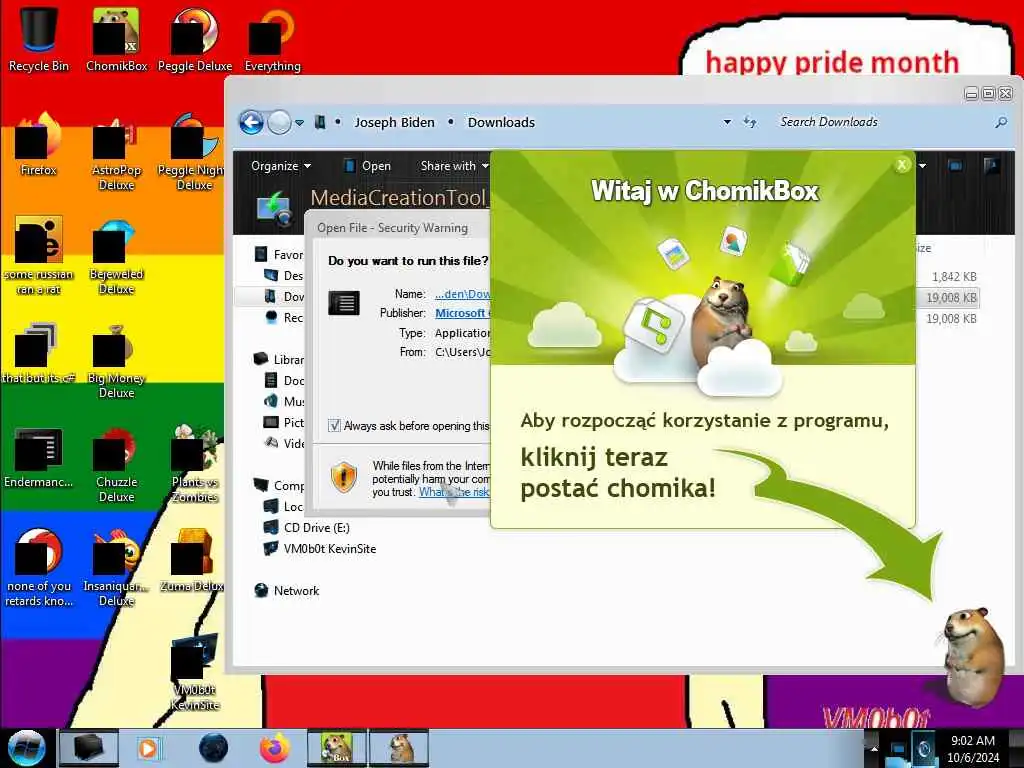Open the Bejeweled Deluxe desktop shortcut
The height and width of the screenshot is (768, 1024).
click(x=116, y=256)
